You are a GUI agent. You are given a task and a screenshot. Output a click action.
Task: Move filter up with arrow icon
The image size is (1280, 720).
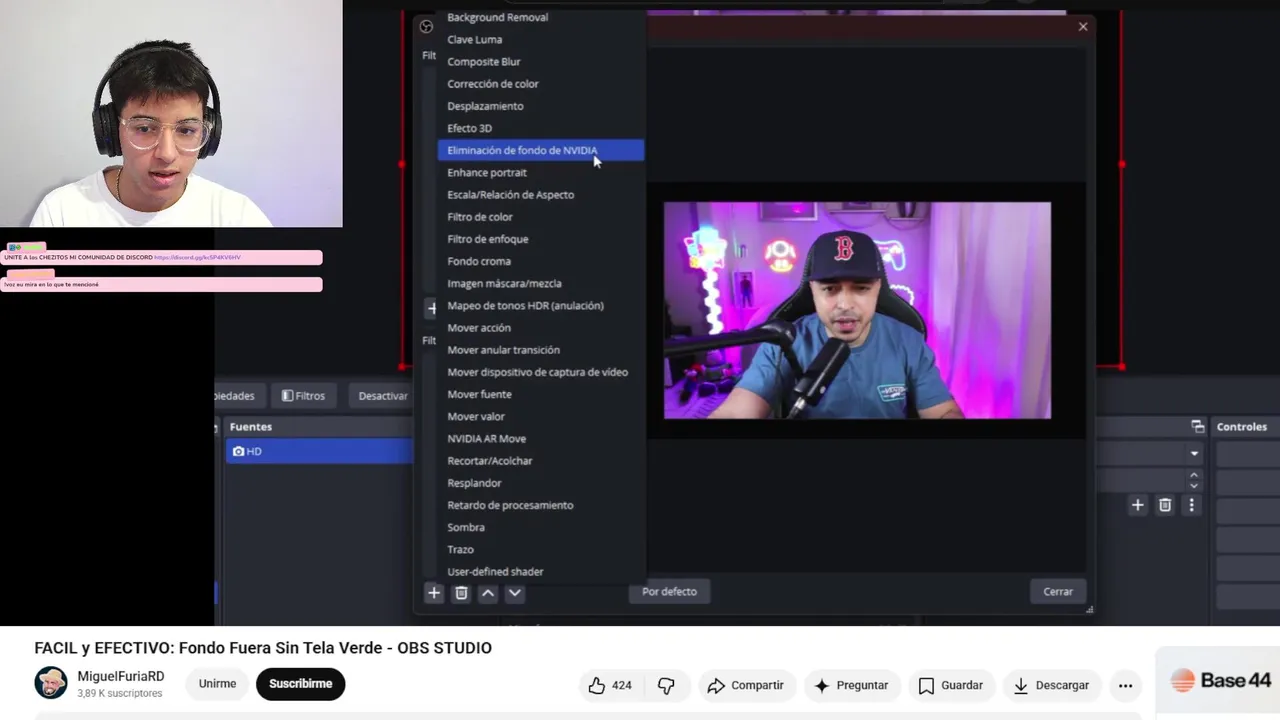pyautogui.click(x=488, y=593)
